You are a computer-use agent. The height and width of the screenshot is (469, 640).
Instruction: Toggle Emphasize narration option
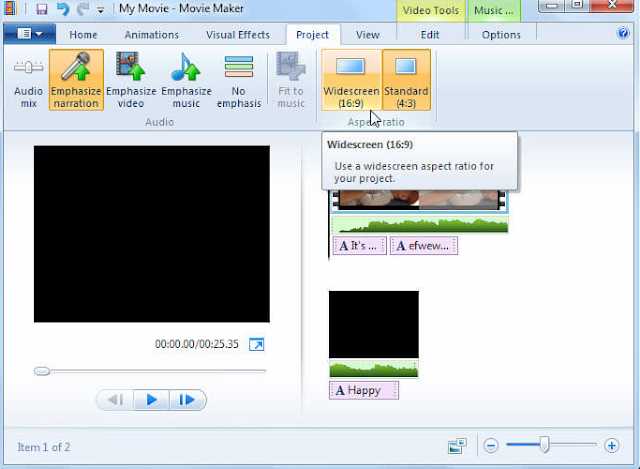(x=76, y=80)
